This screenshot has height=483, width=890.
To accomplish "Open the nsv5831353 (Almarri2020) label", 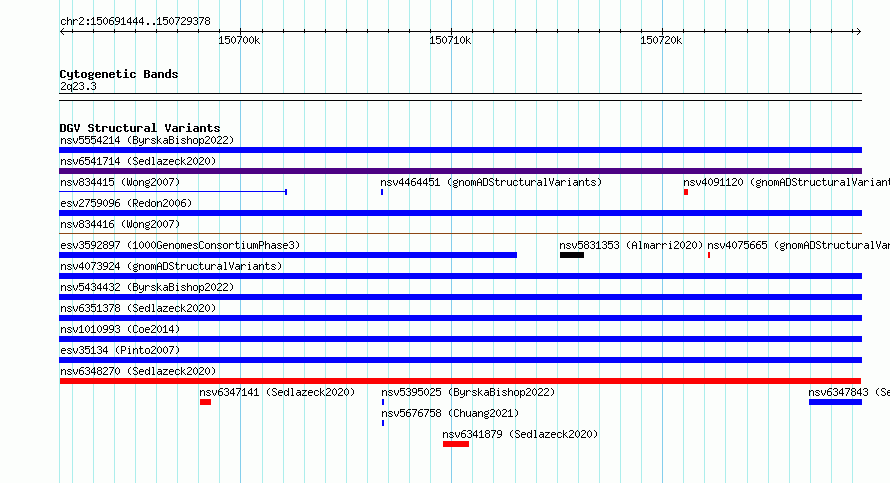I will point(631,245).
